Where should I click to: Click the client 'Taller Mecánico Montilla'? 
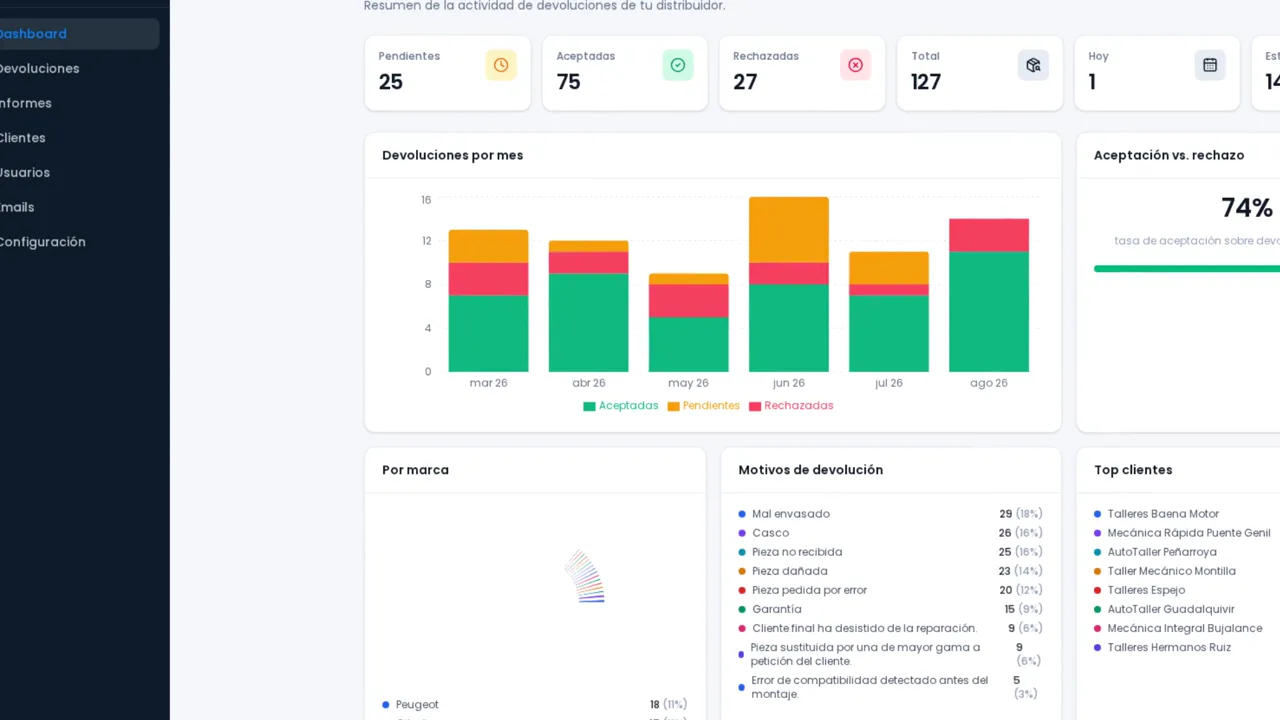(x=1172, y=571)
